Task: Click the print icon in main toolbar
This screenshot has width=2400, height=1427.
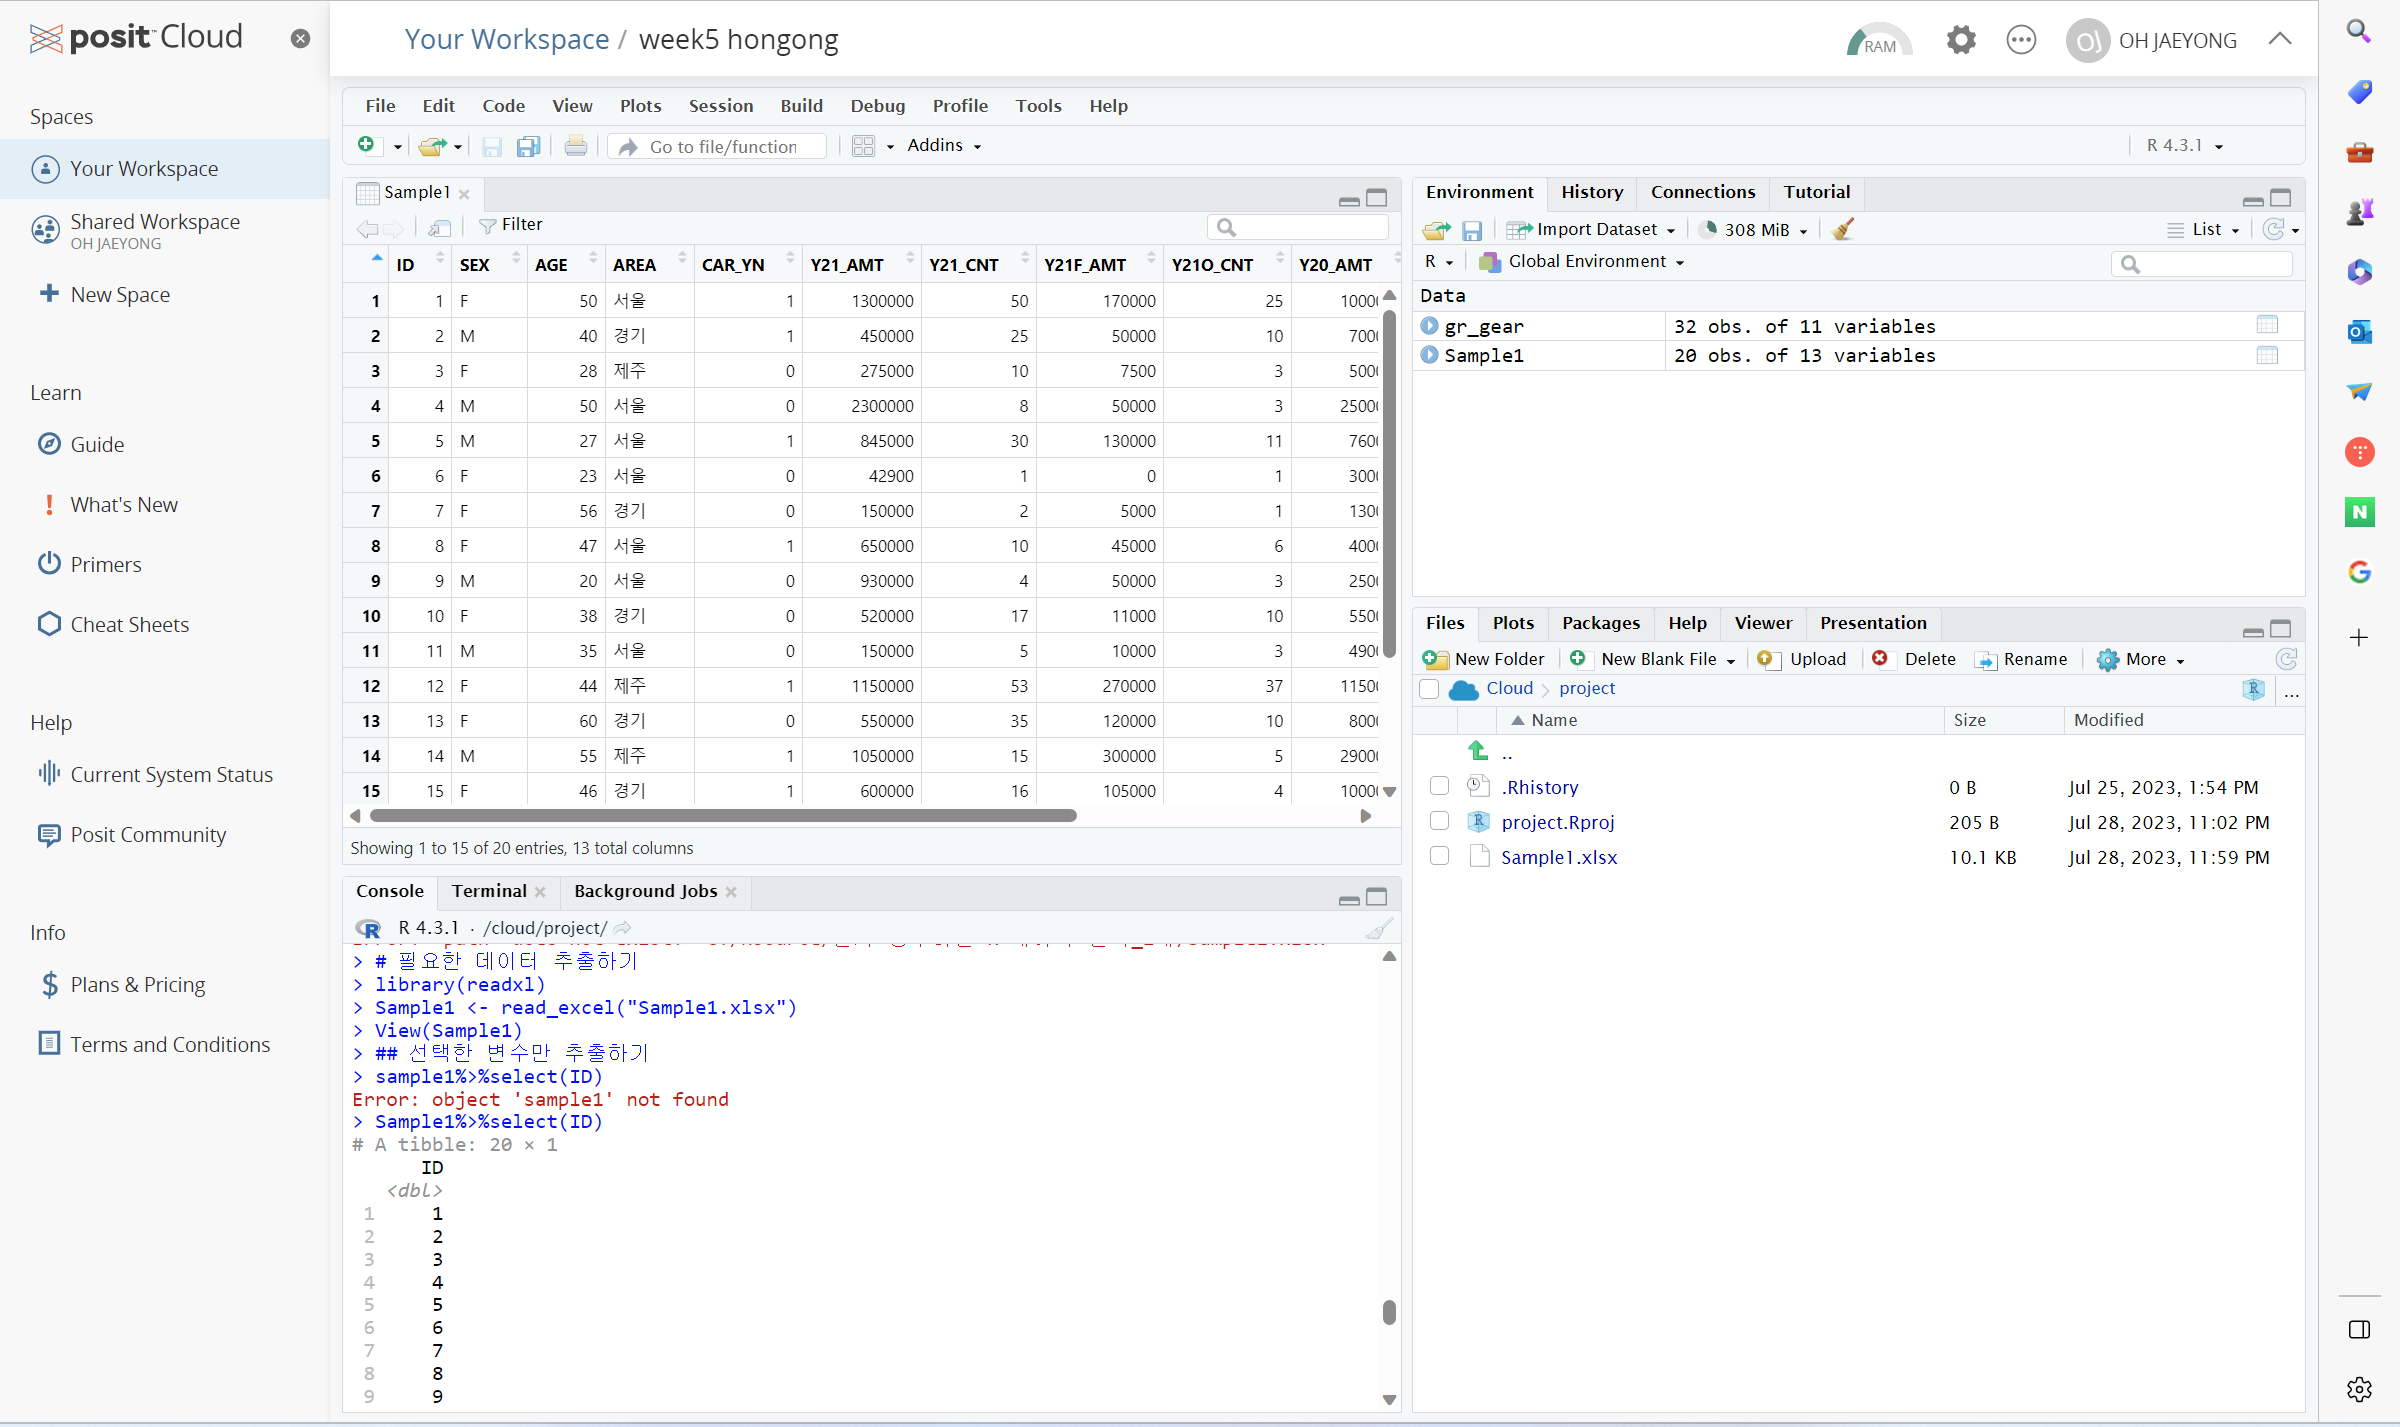Action: [575, 146]
